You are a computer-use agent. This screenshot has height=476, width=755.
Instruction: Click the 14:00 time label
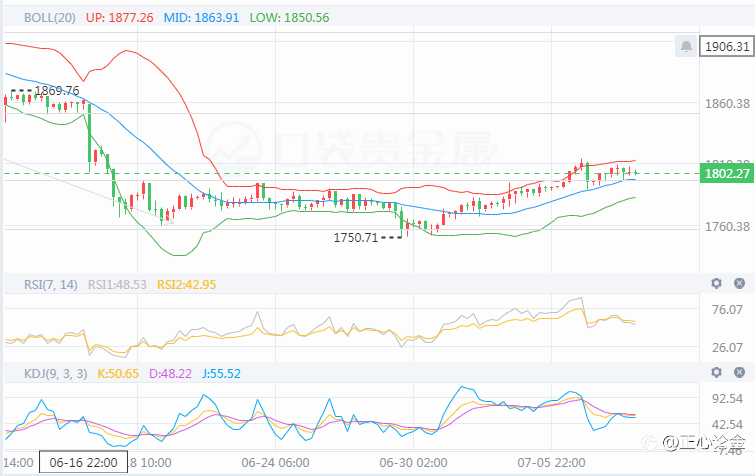[x=18, y=463]
